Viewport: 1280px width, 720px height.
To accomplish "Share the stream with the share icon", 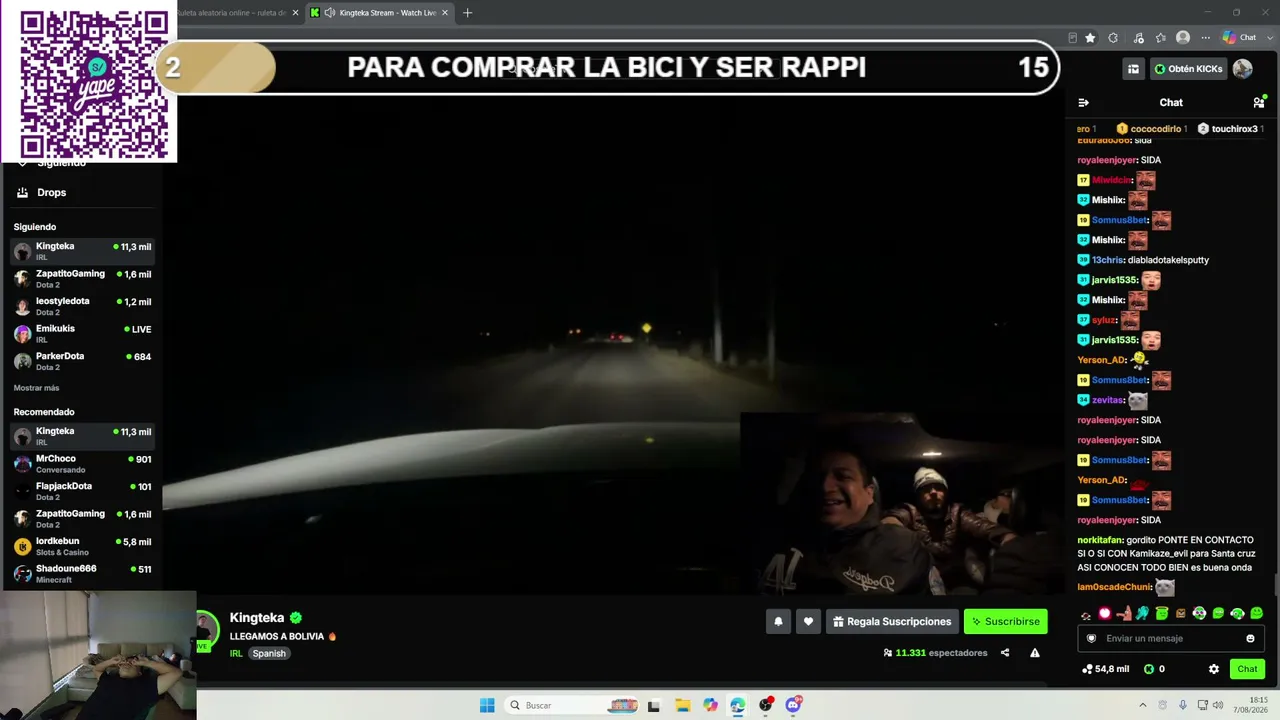I will point(1005,653).
